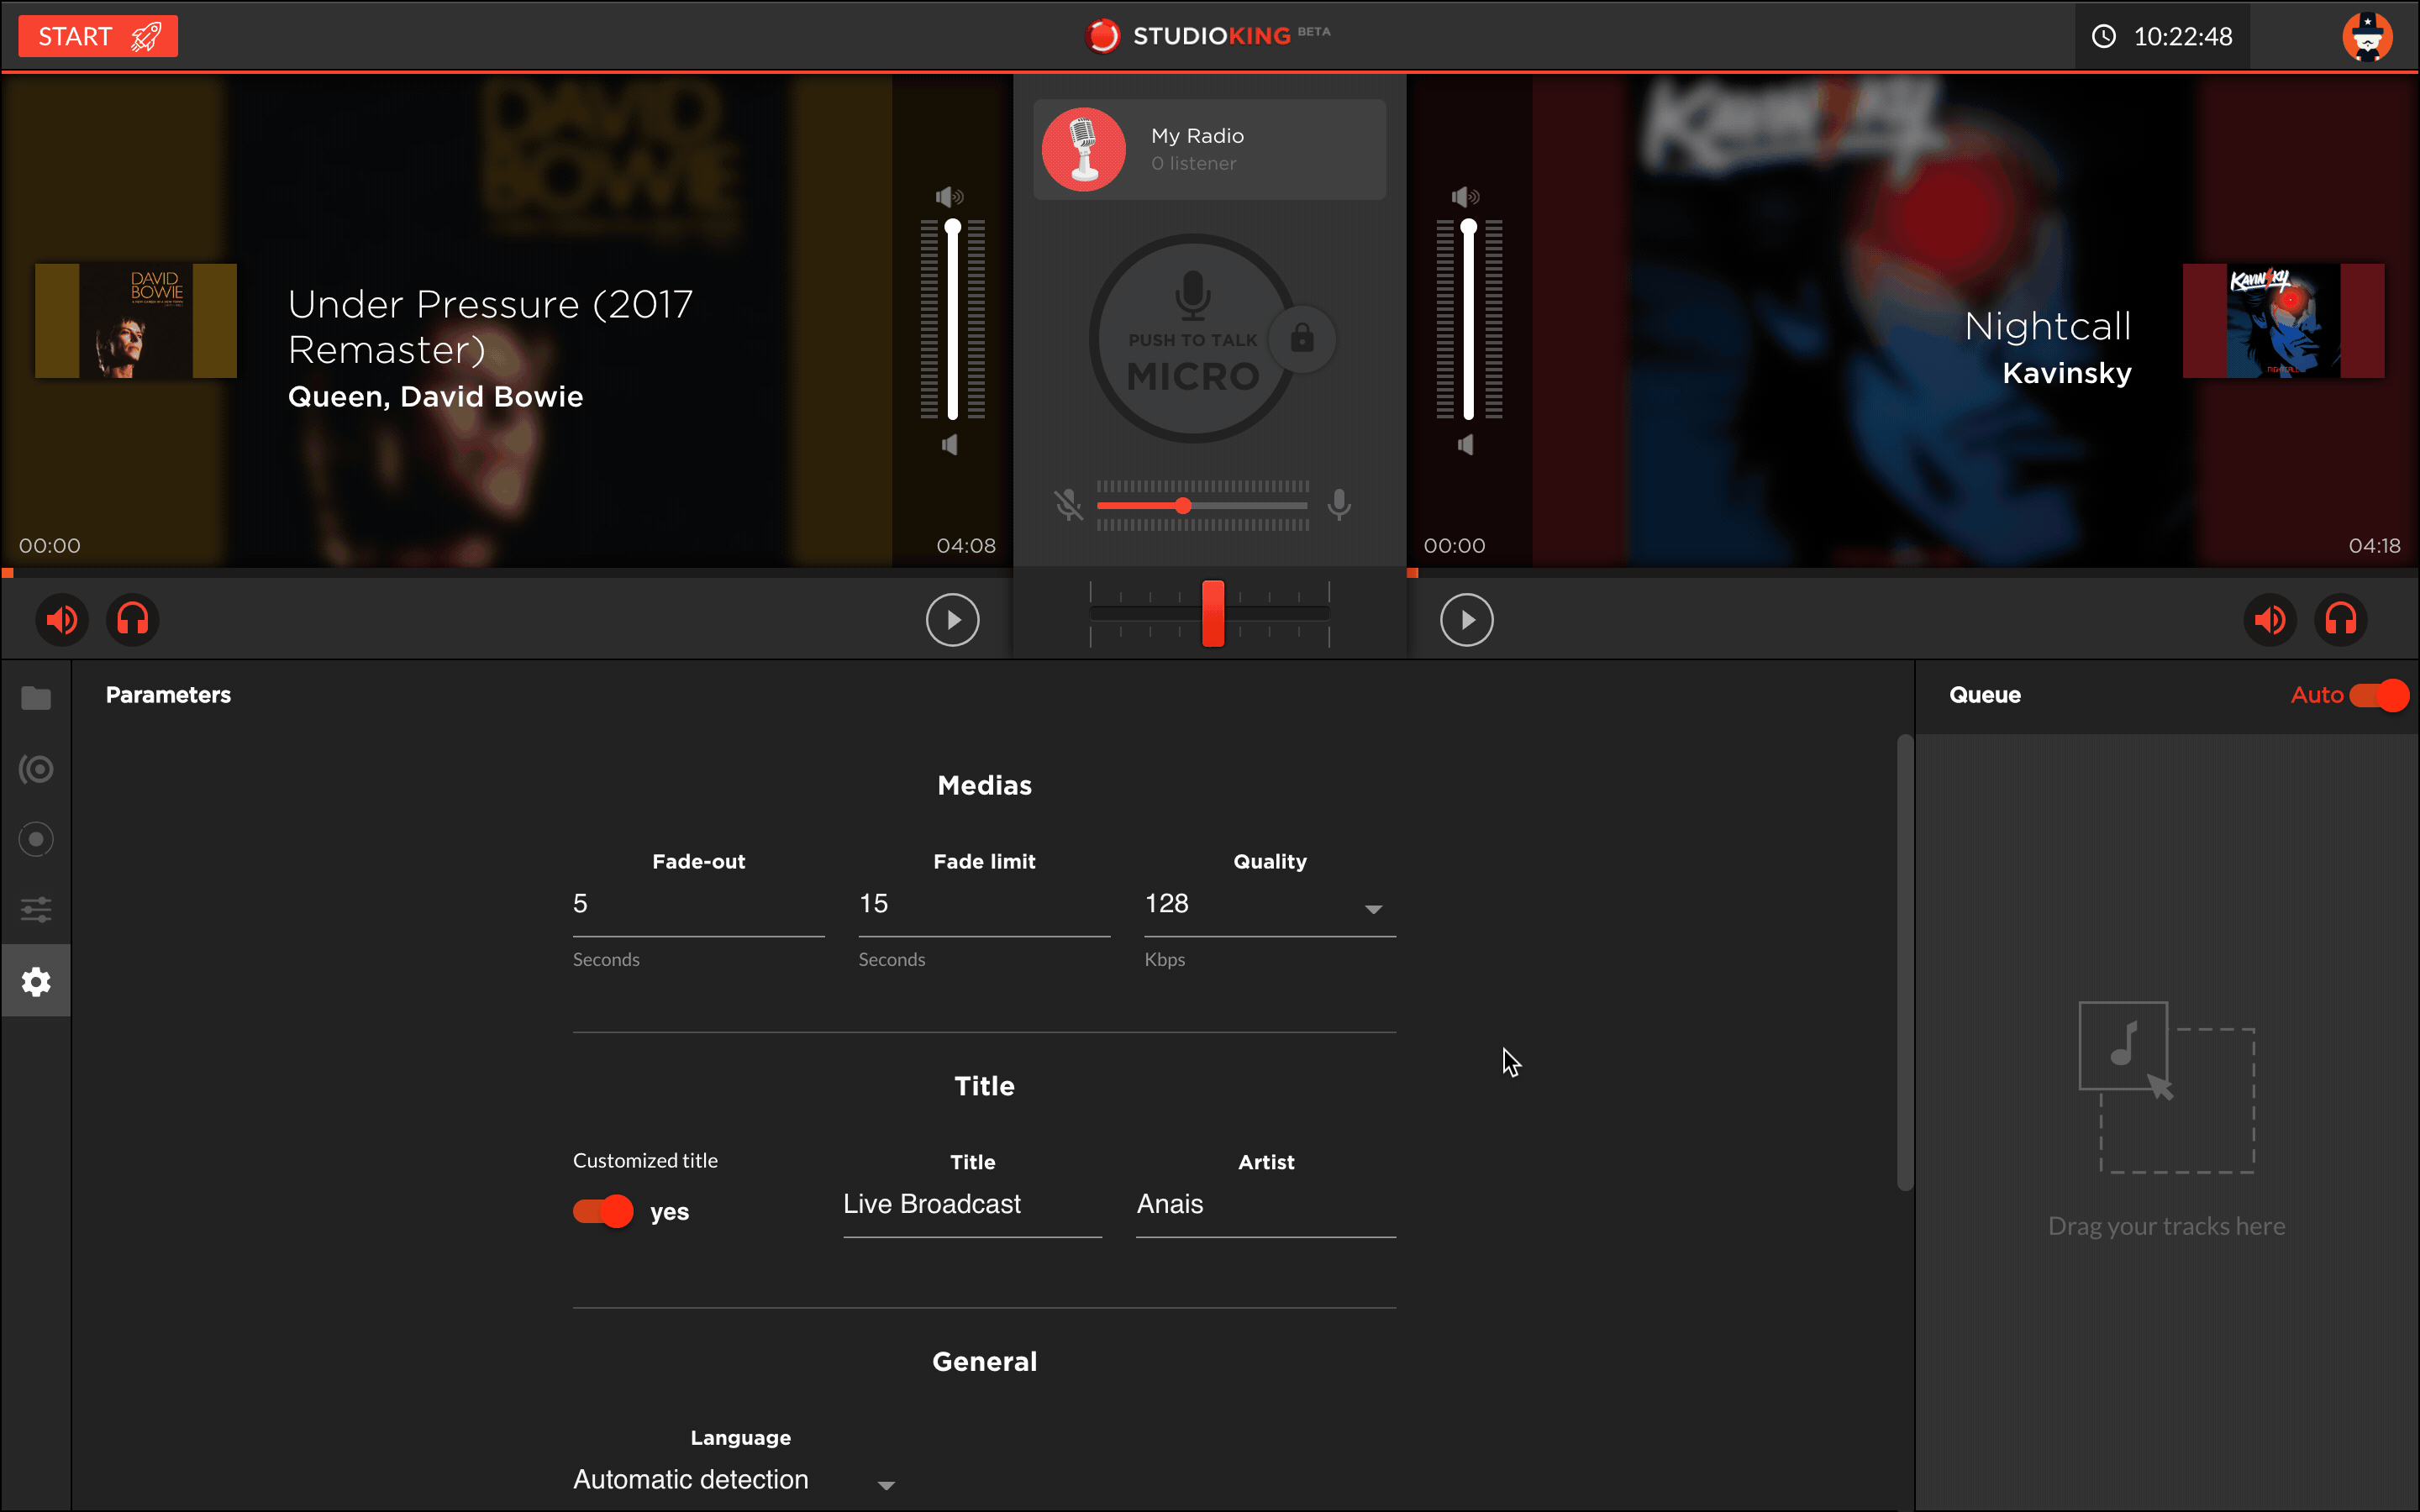Click the left deck loud speaker icon

950,196
